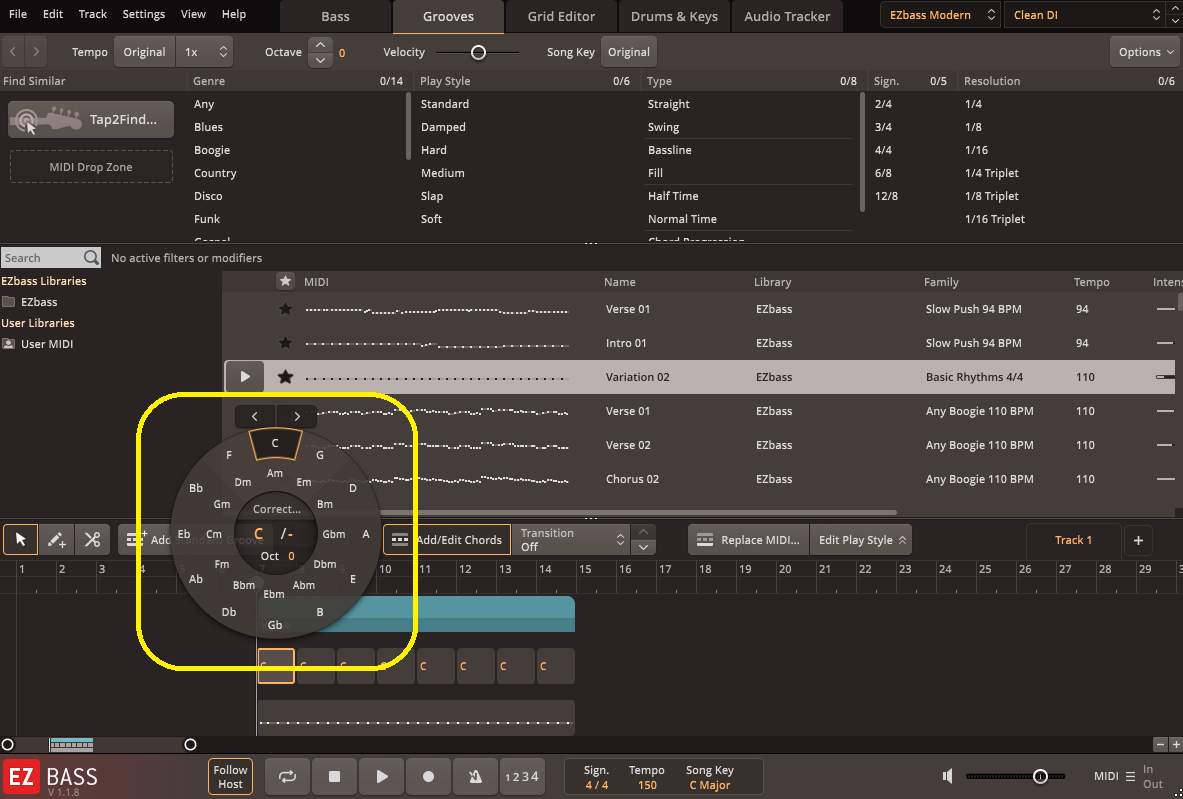Go to next chord in wheel
This screenshot has height=799, width=1183.
(297, 416)
